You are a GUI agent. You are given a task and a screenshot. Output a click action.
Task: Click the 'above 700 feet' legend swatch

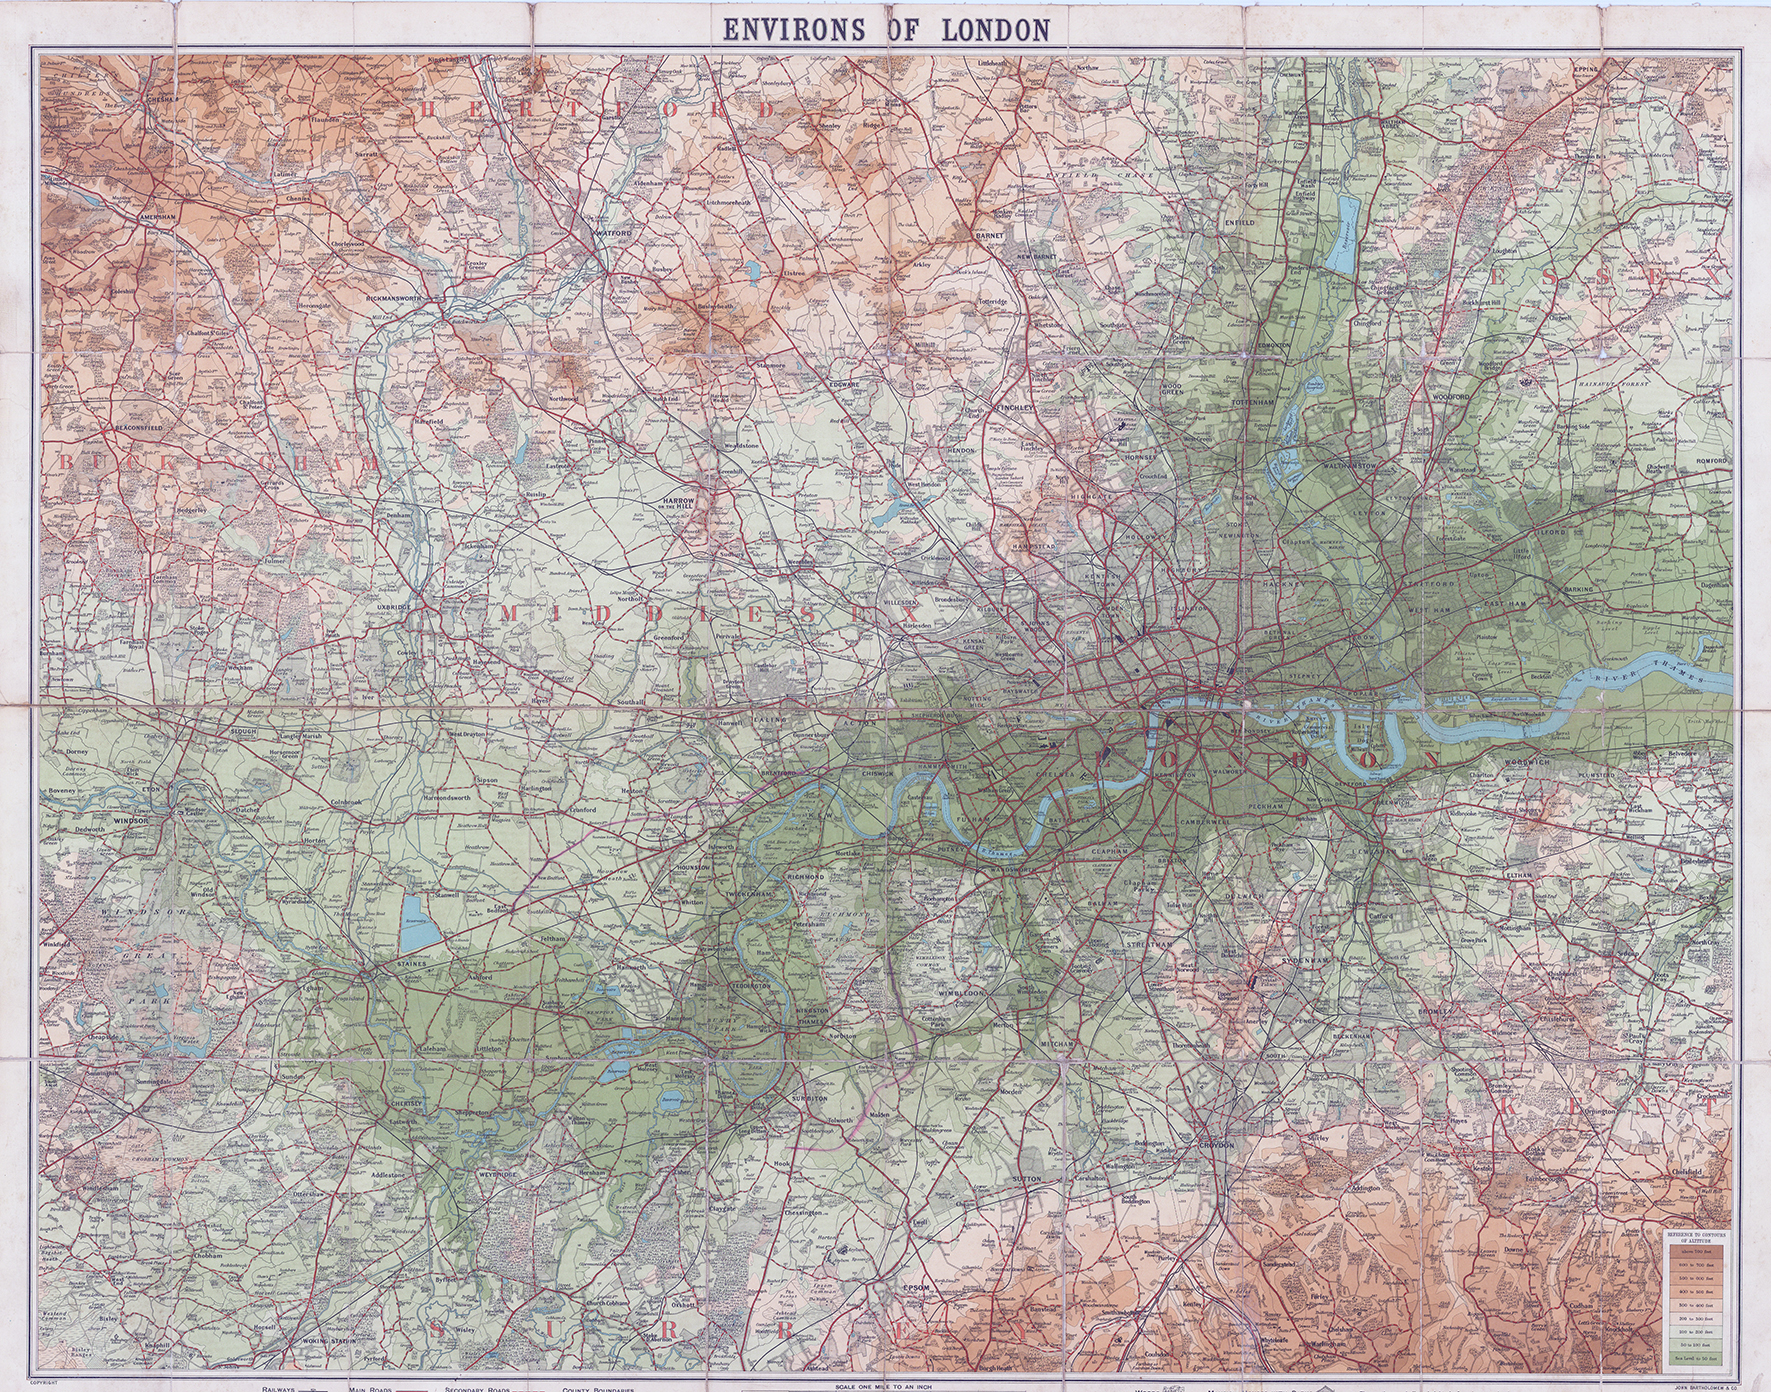coord(1694,1250)
